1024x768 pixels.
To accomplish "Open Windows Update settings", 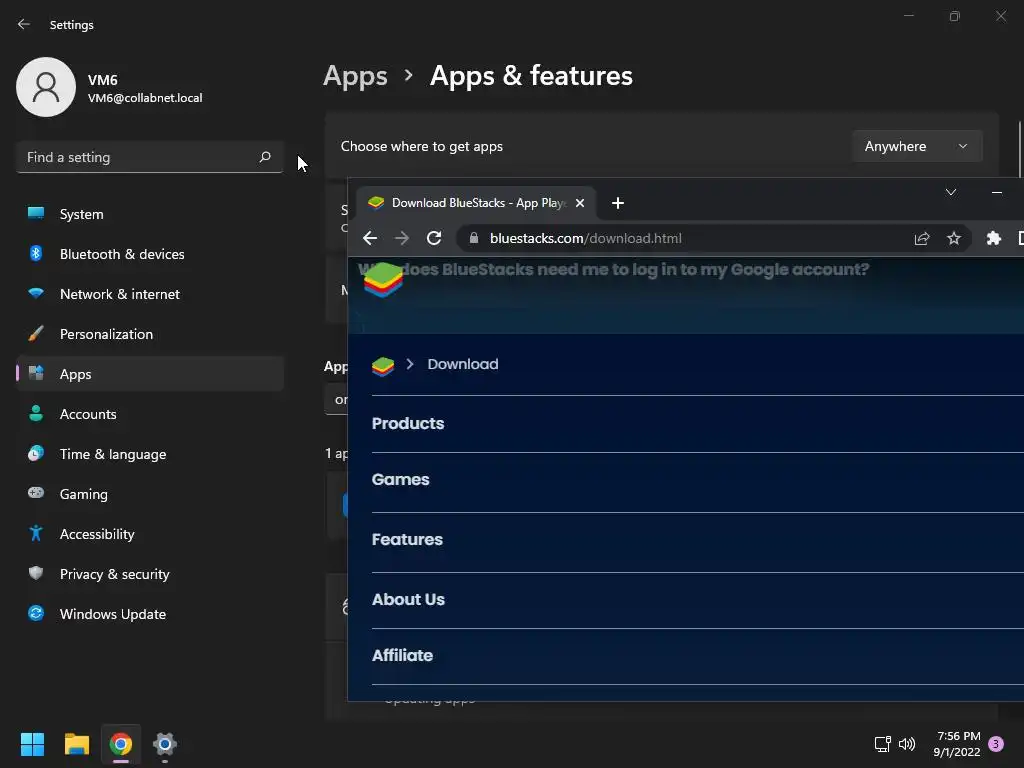I will coord(150,614).
